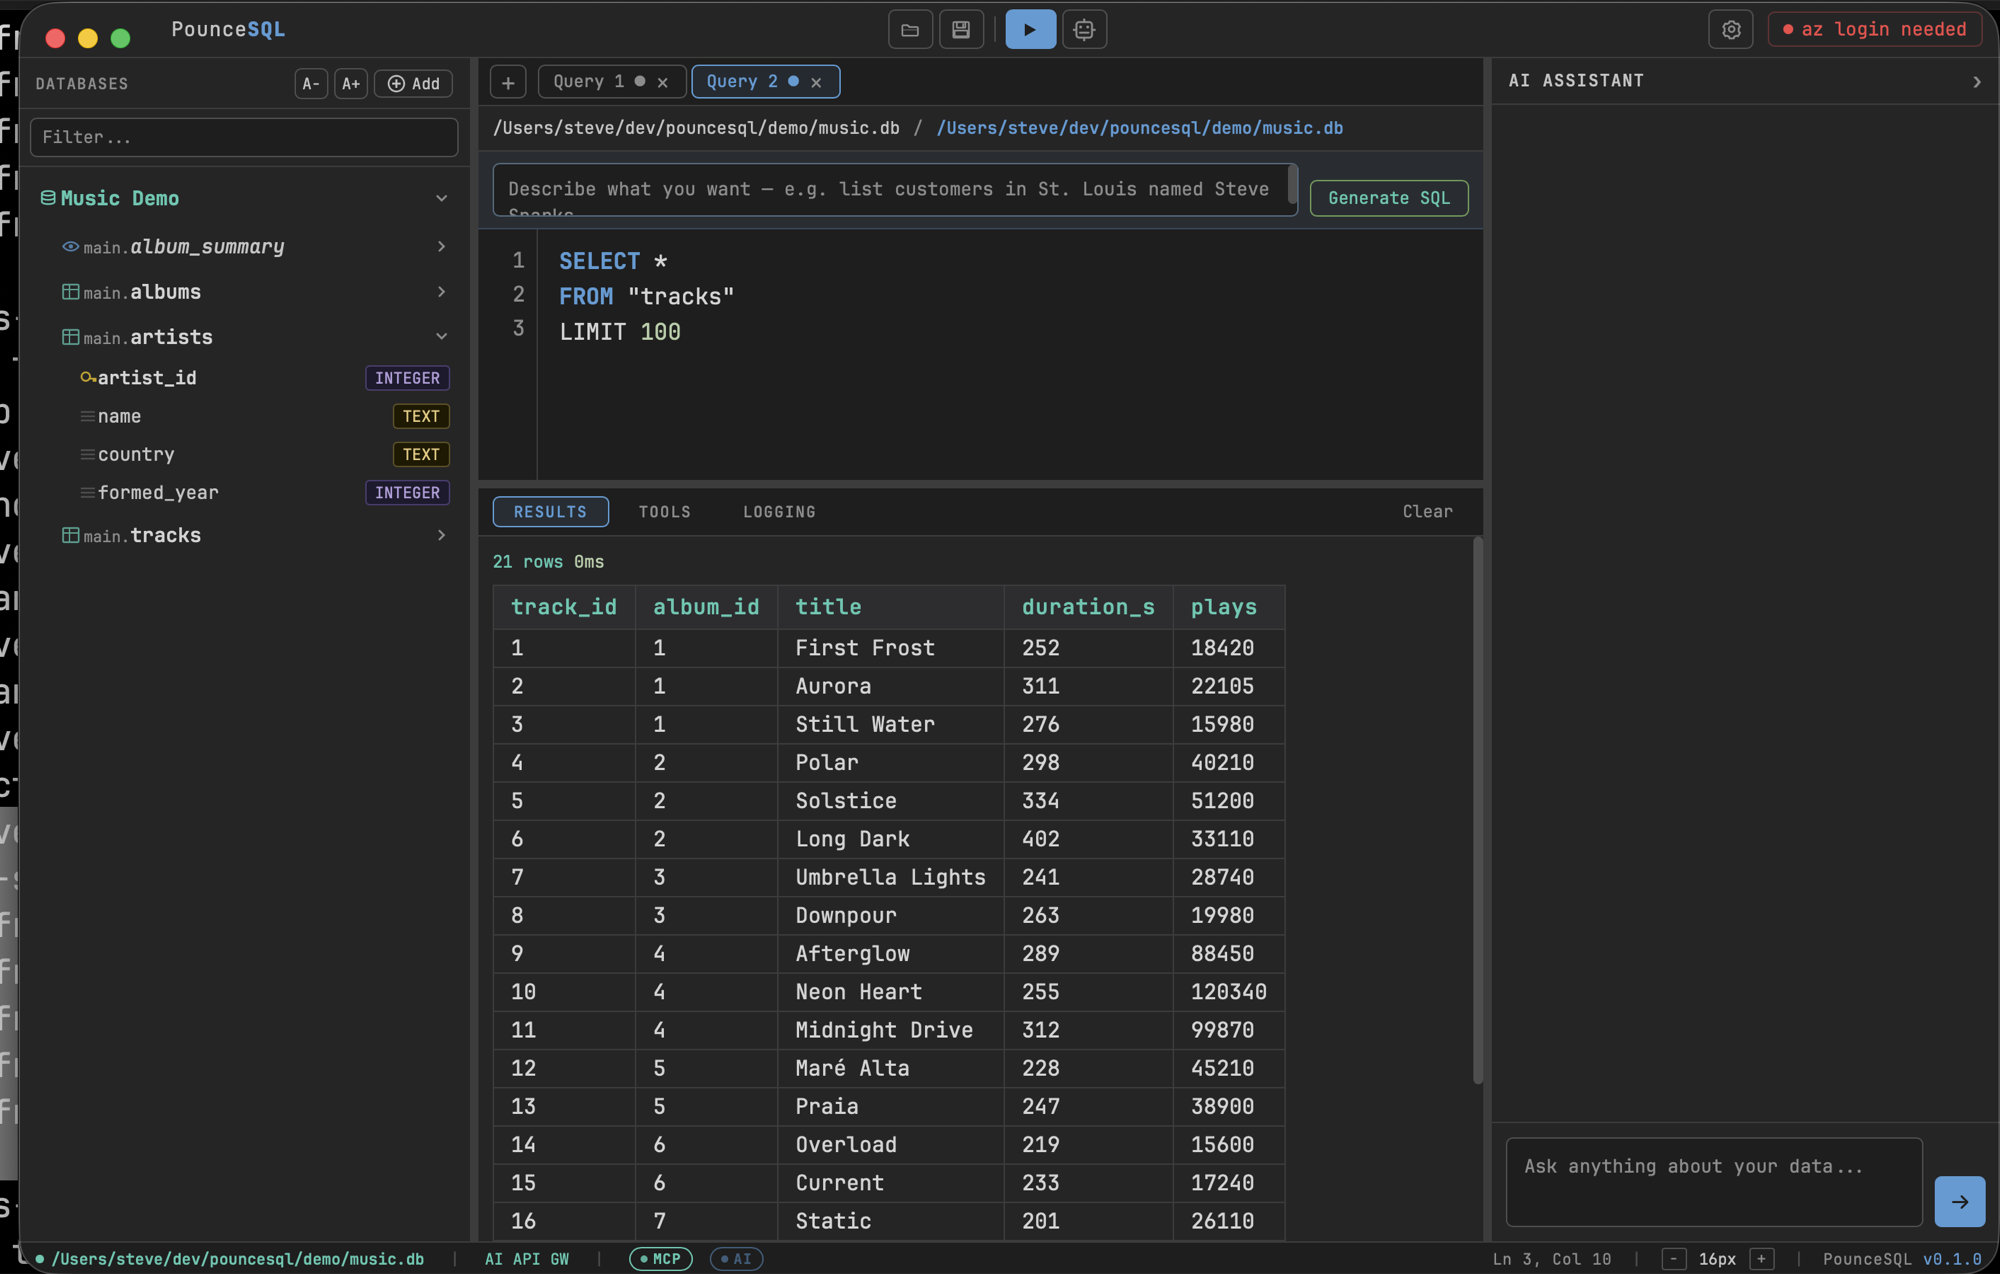The height and width of the screenshot is (1274, 2000).
Task: Select the country column in artists
Action: coord(264,454)
